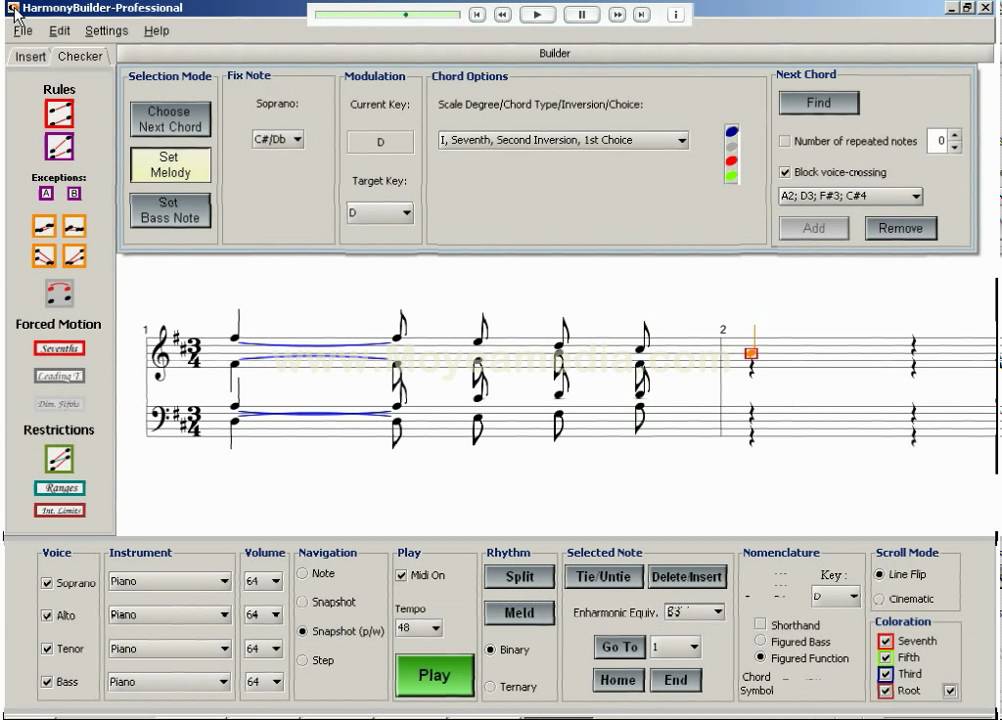This screenshot has width=1002, height=720.
Task: Increase the repeated notes stepper
Action: [954, 135]
